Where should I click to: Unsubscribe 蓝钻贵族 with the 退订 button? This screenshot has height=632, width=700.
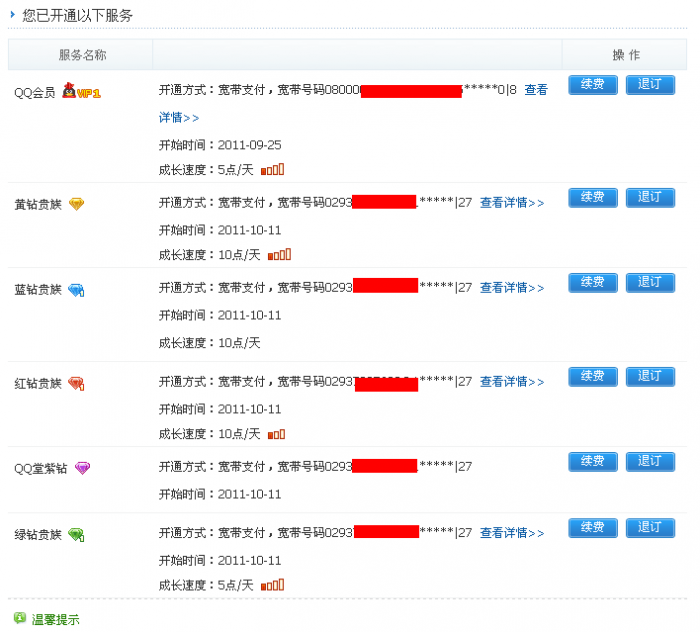(650, 283)
